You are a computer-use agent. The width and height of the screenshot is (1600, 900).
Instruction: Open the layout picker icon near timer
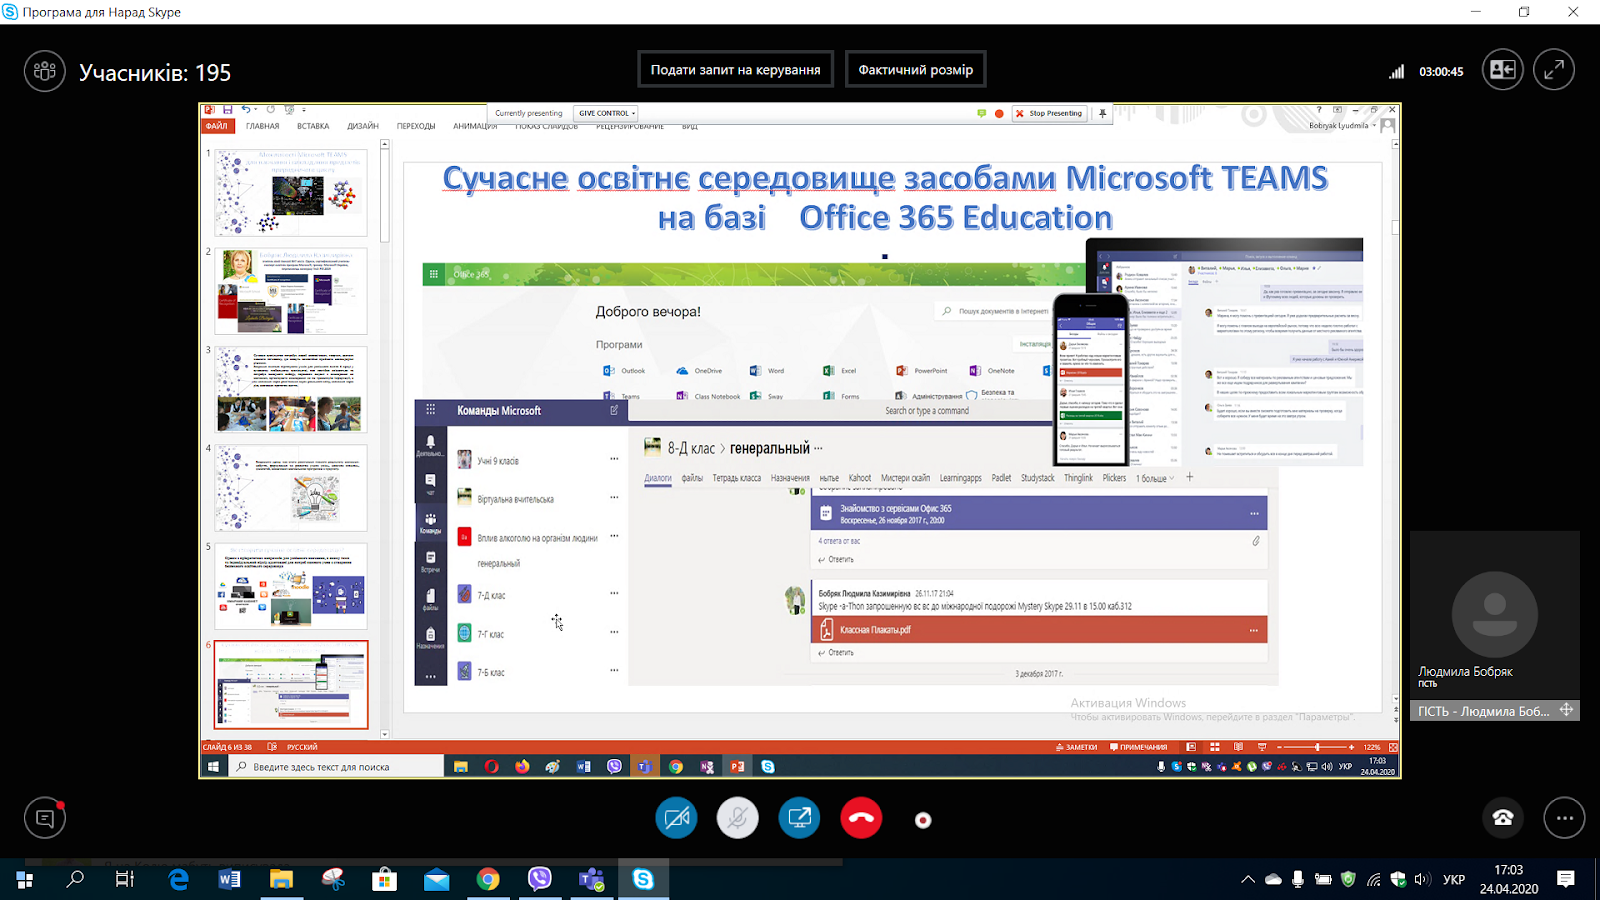[1502, 70]
